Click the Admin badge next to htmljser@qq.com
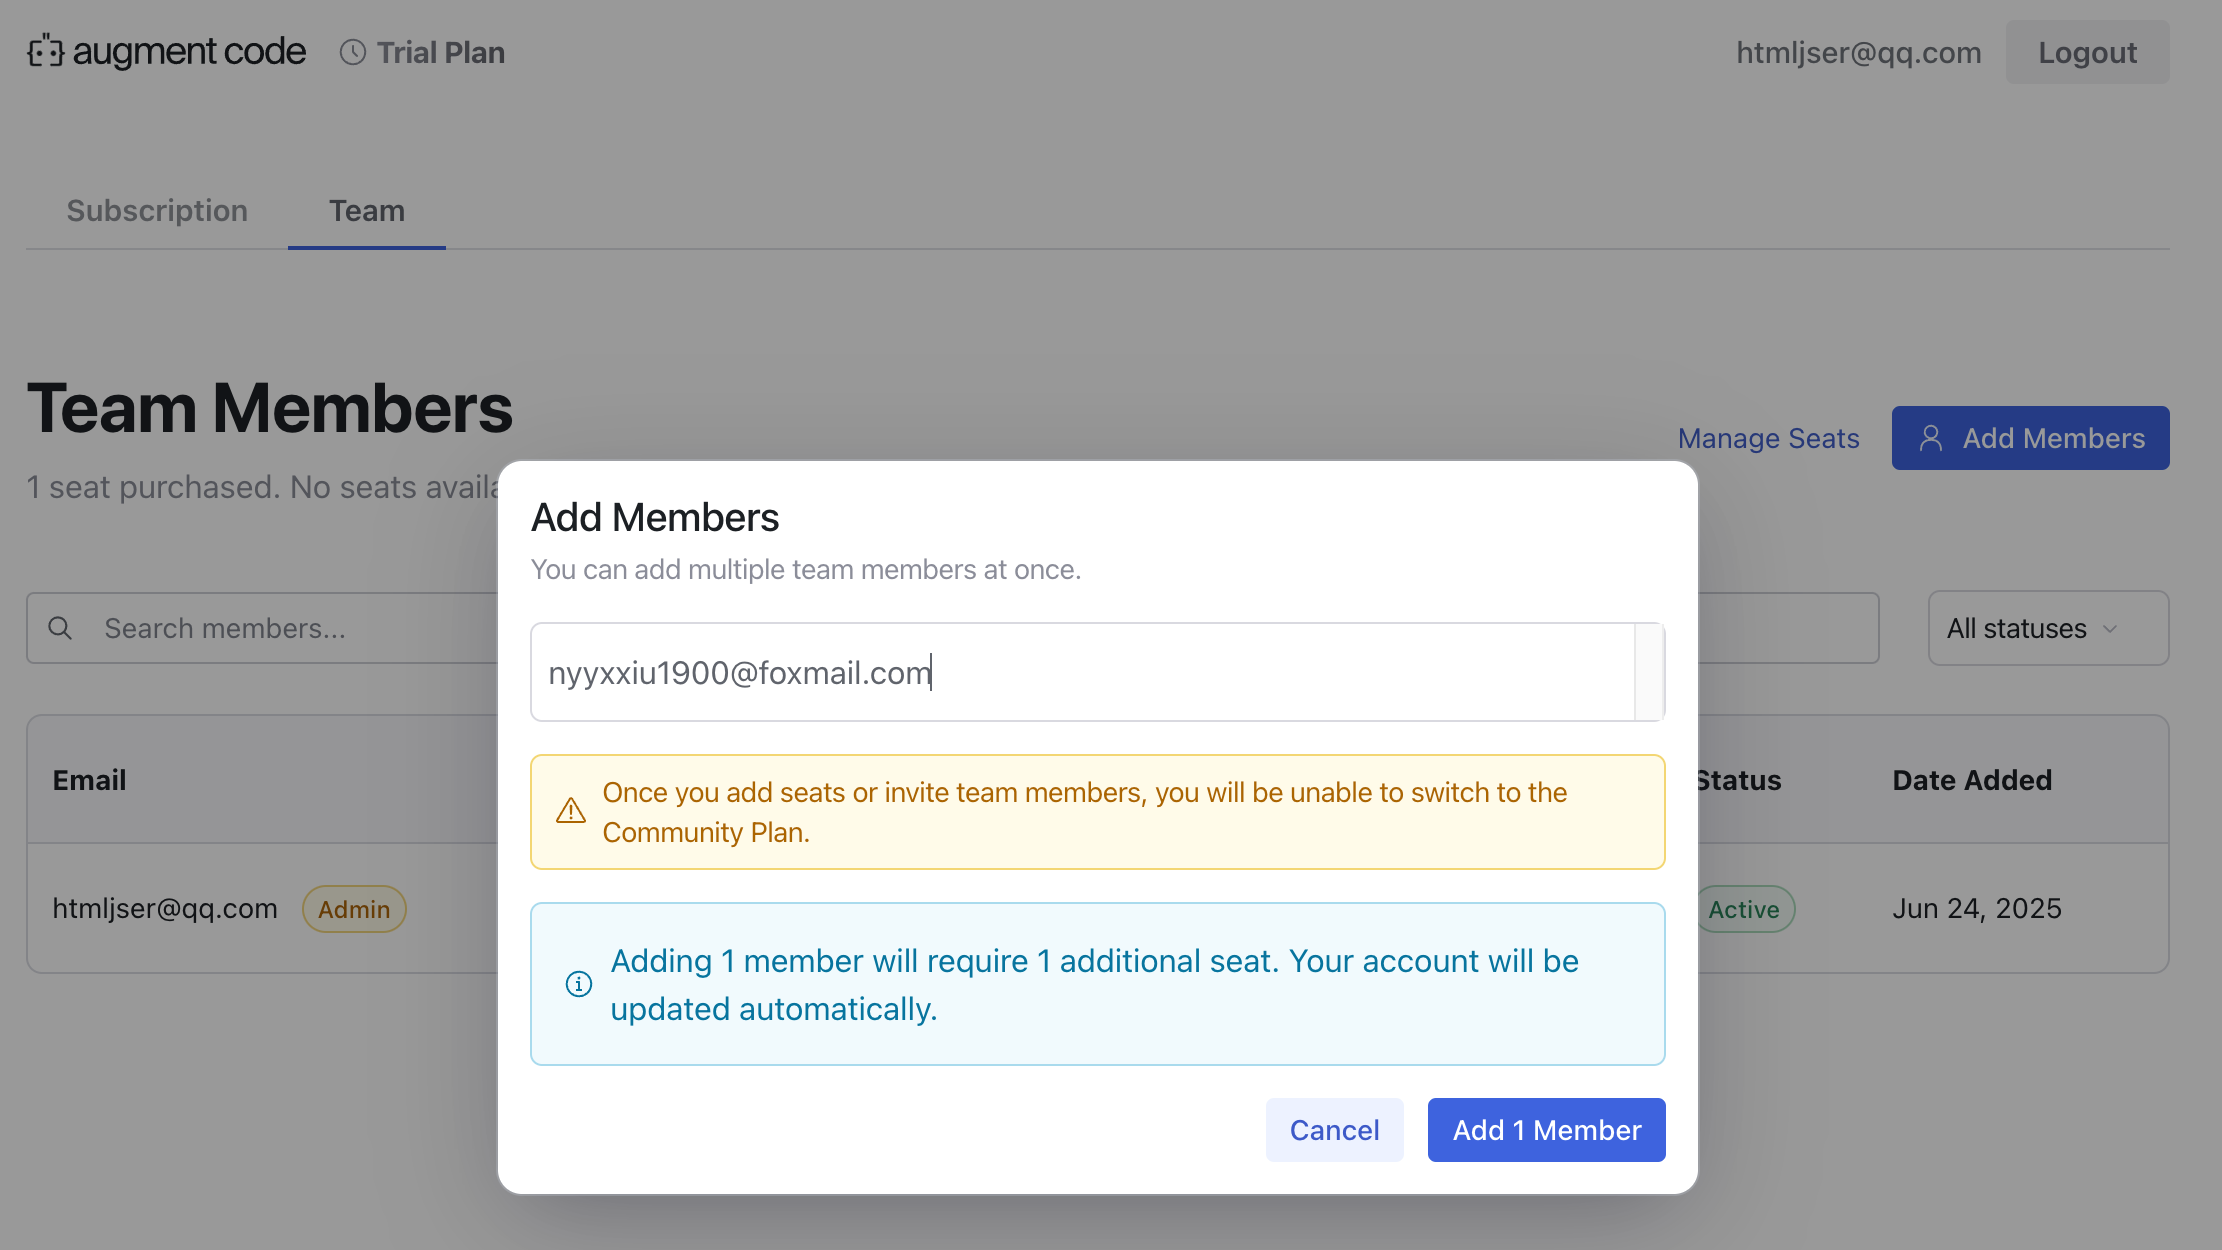This screenshot has width=2222, height=1250. point(354,909)
